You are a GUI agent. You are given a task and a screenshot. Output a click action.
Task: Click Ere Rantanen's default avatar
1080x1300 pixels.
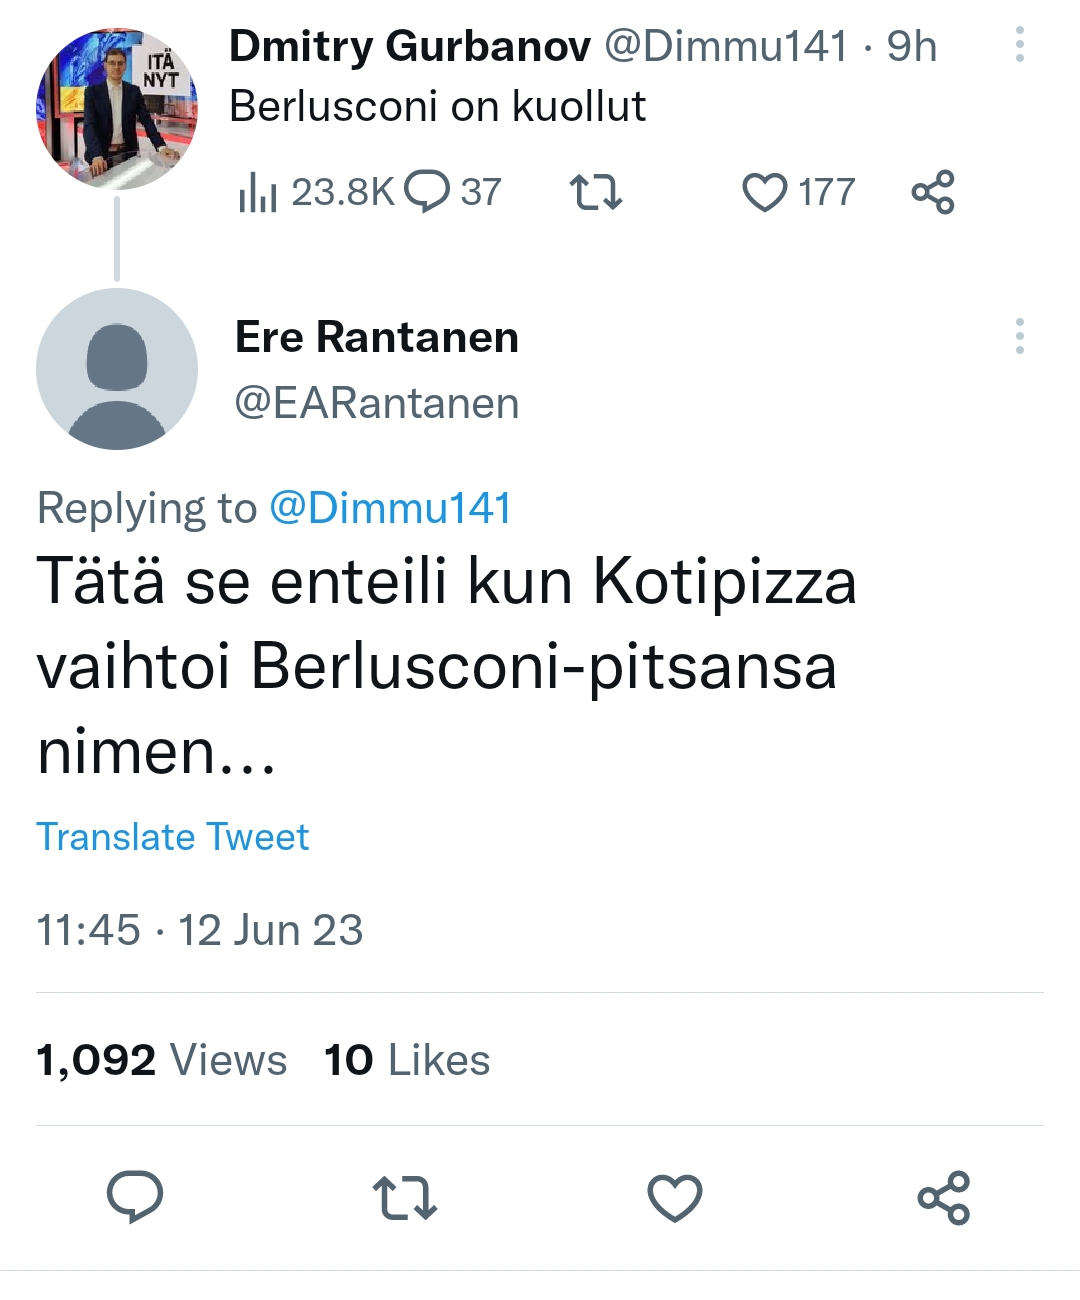117,369
